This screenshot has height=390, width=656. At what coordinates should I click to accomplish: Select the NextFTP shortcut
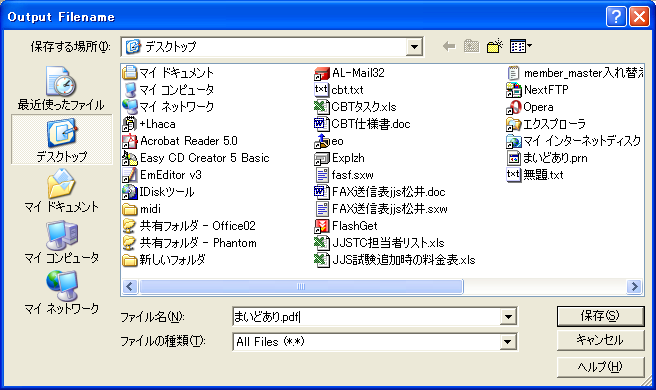[x=537, y=90]
